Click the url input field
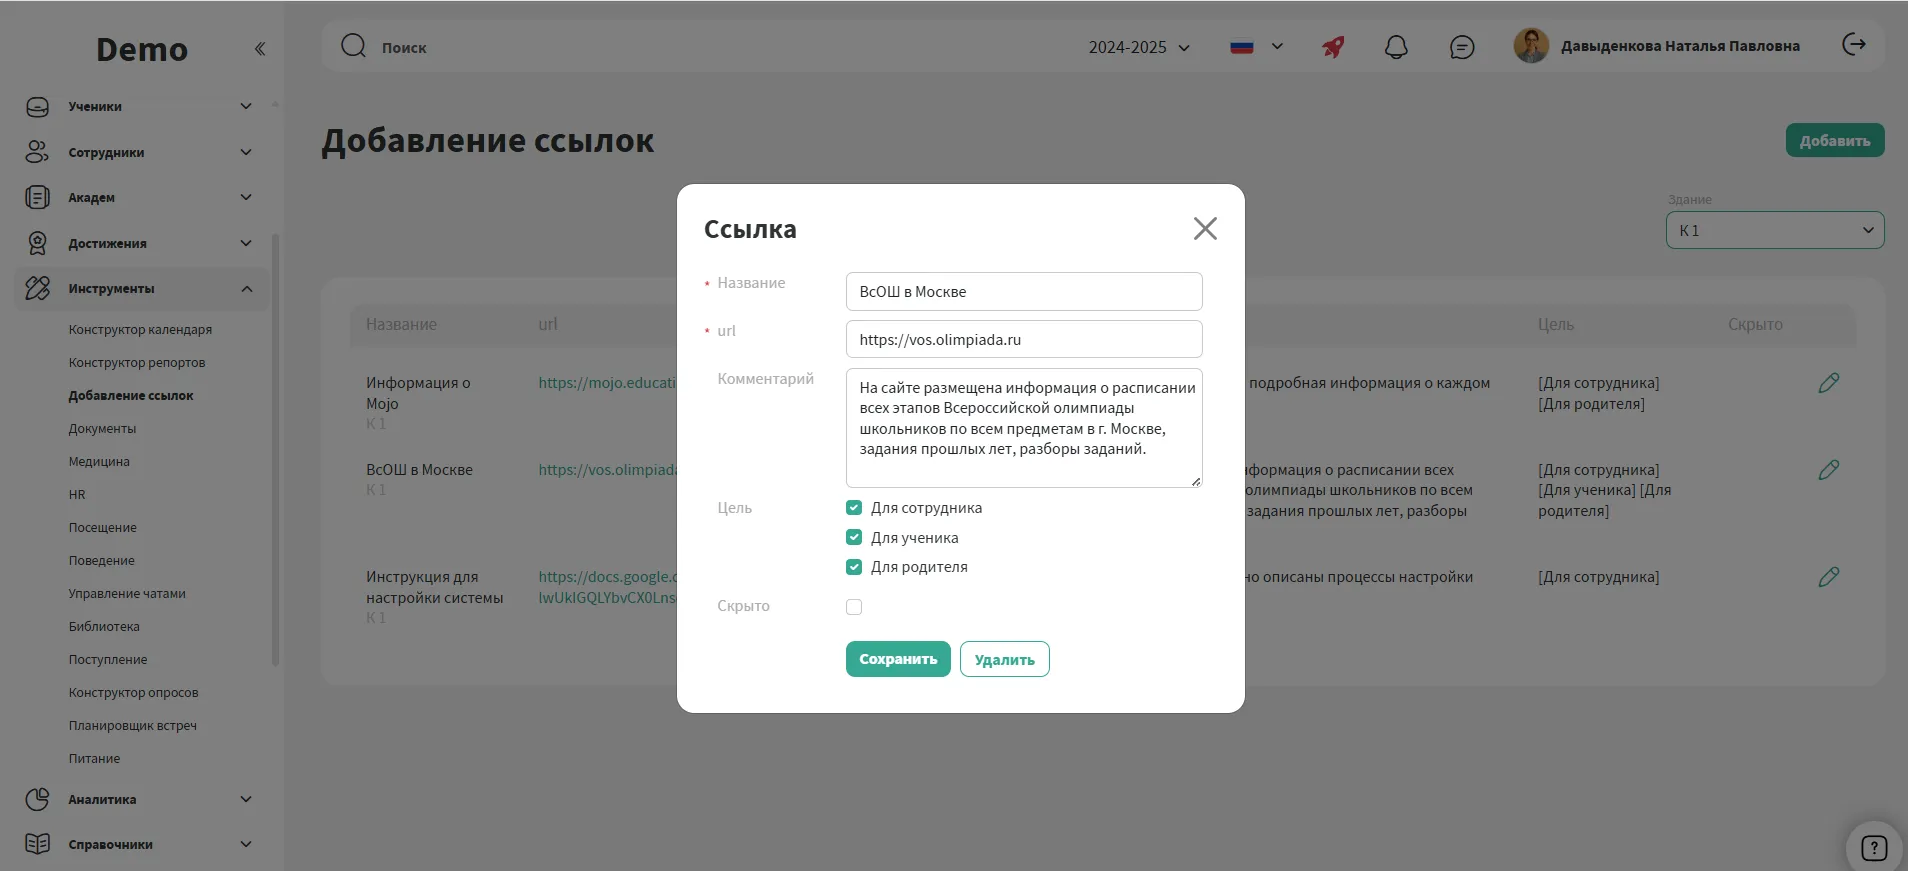Viewport: 1908px width, 871px height. (x=1023, y=340)
